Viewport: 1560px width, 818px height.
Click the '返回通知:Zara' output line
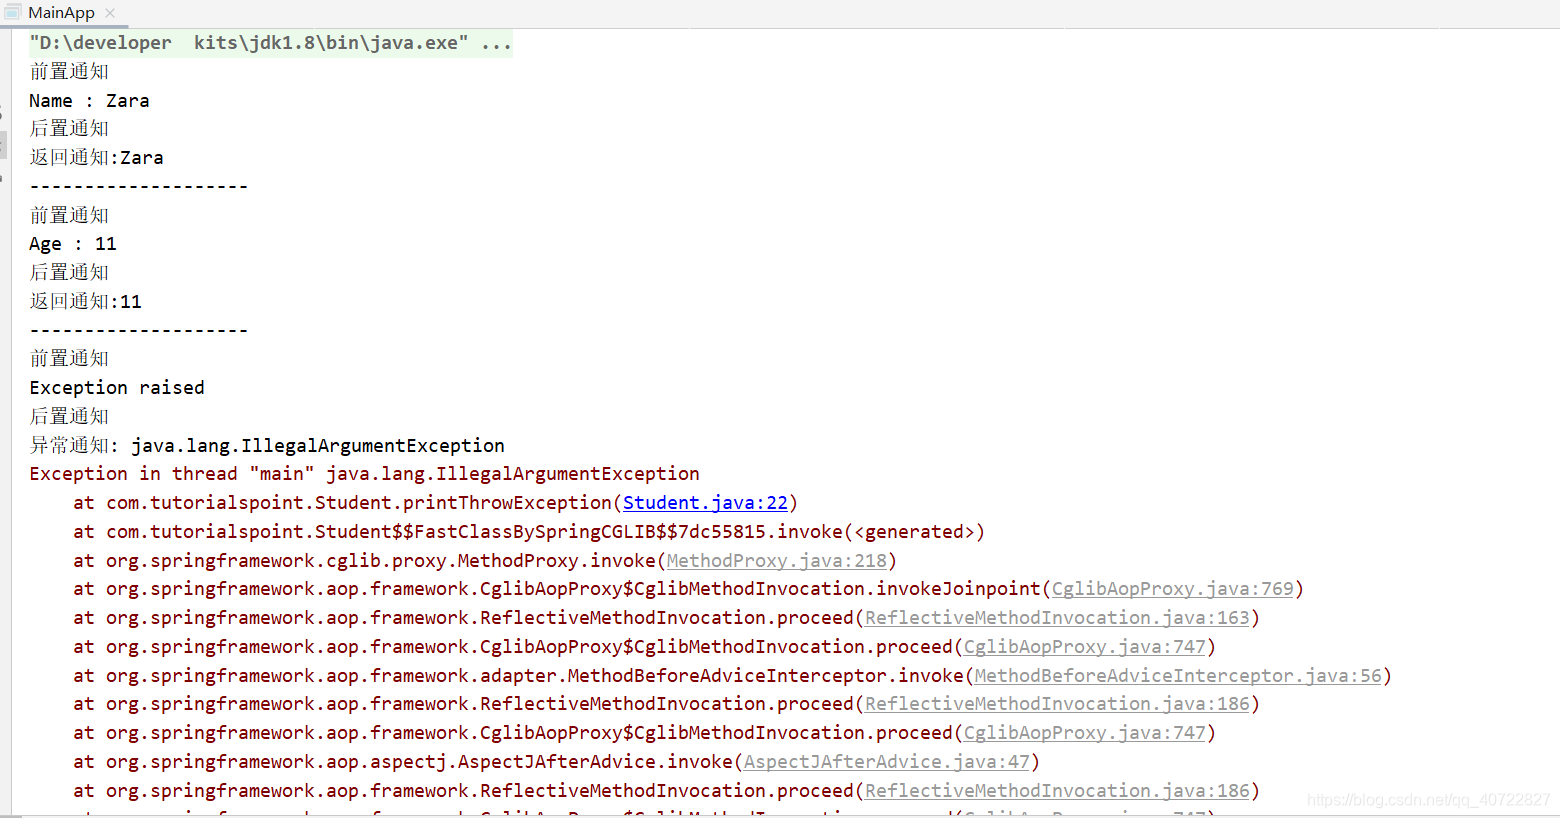click(x=96, y=158)
